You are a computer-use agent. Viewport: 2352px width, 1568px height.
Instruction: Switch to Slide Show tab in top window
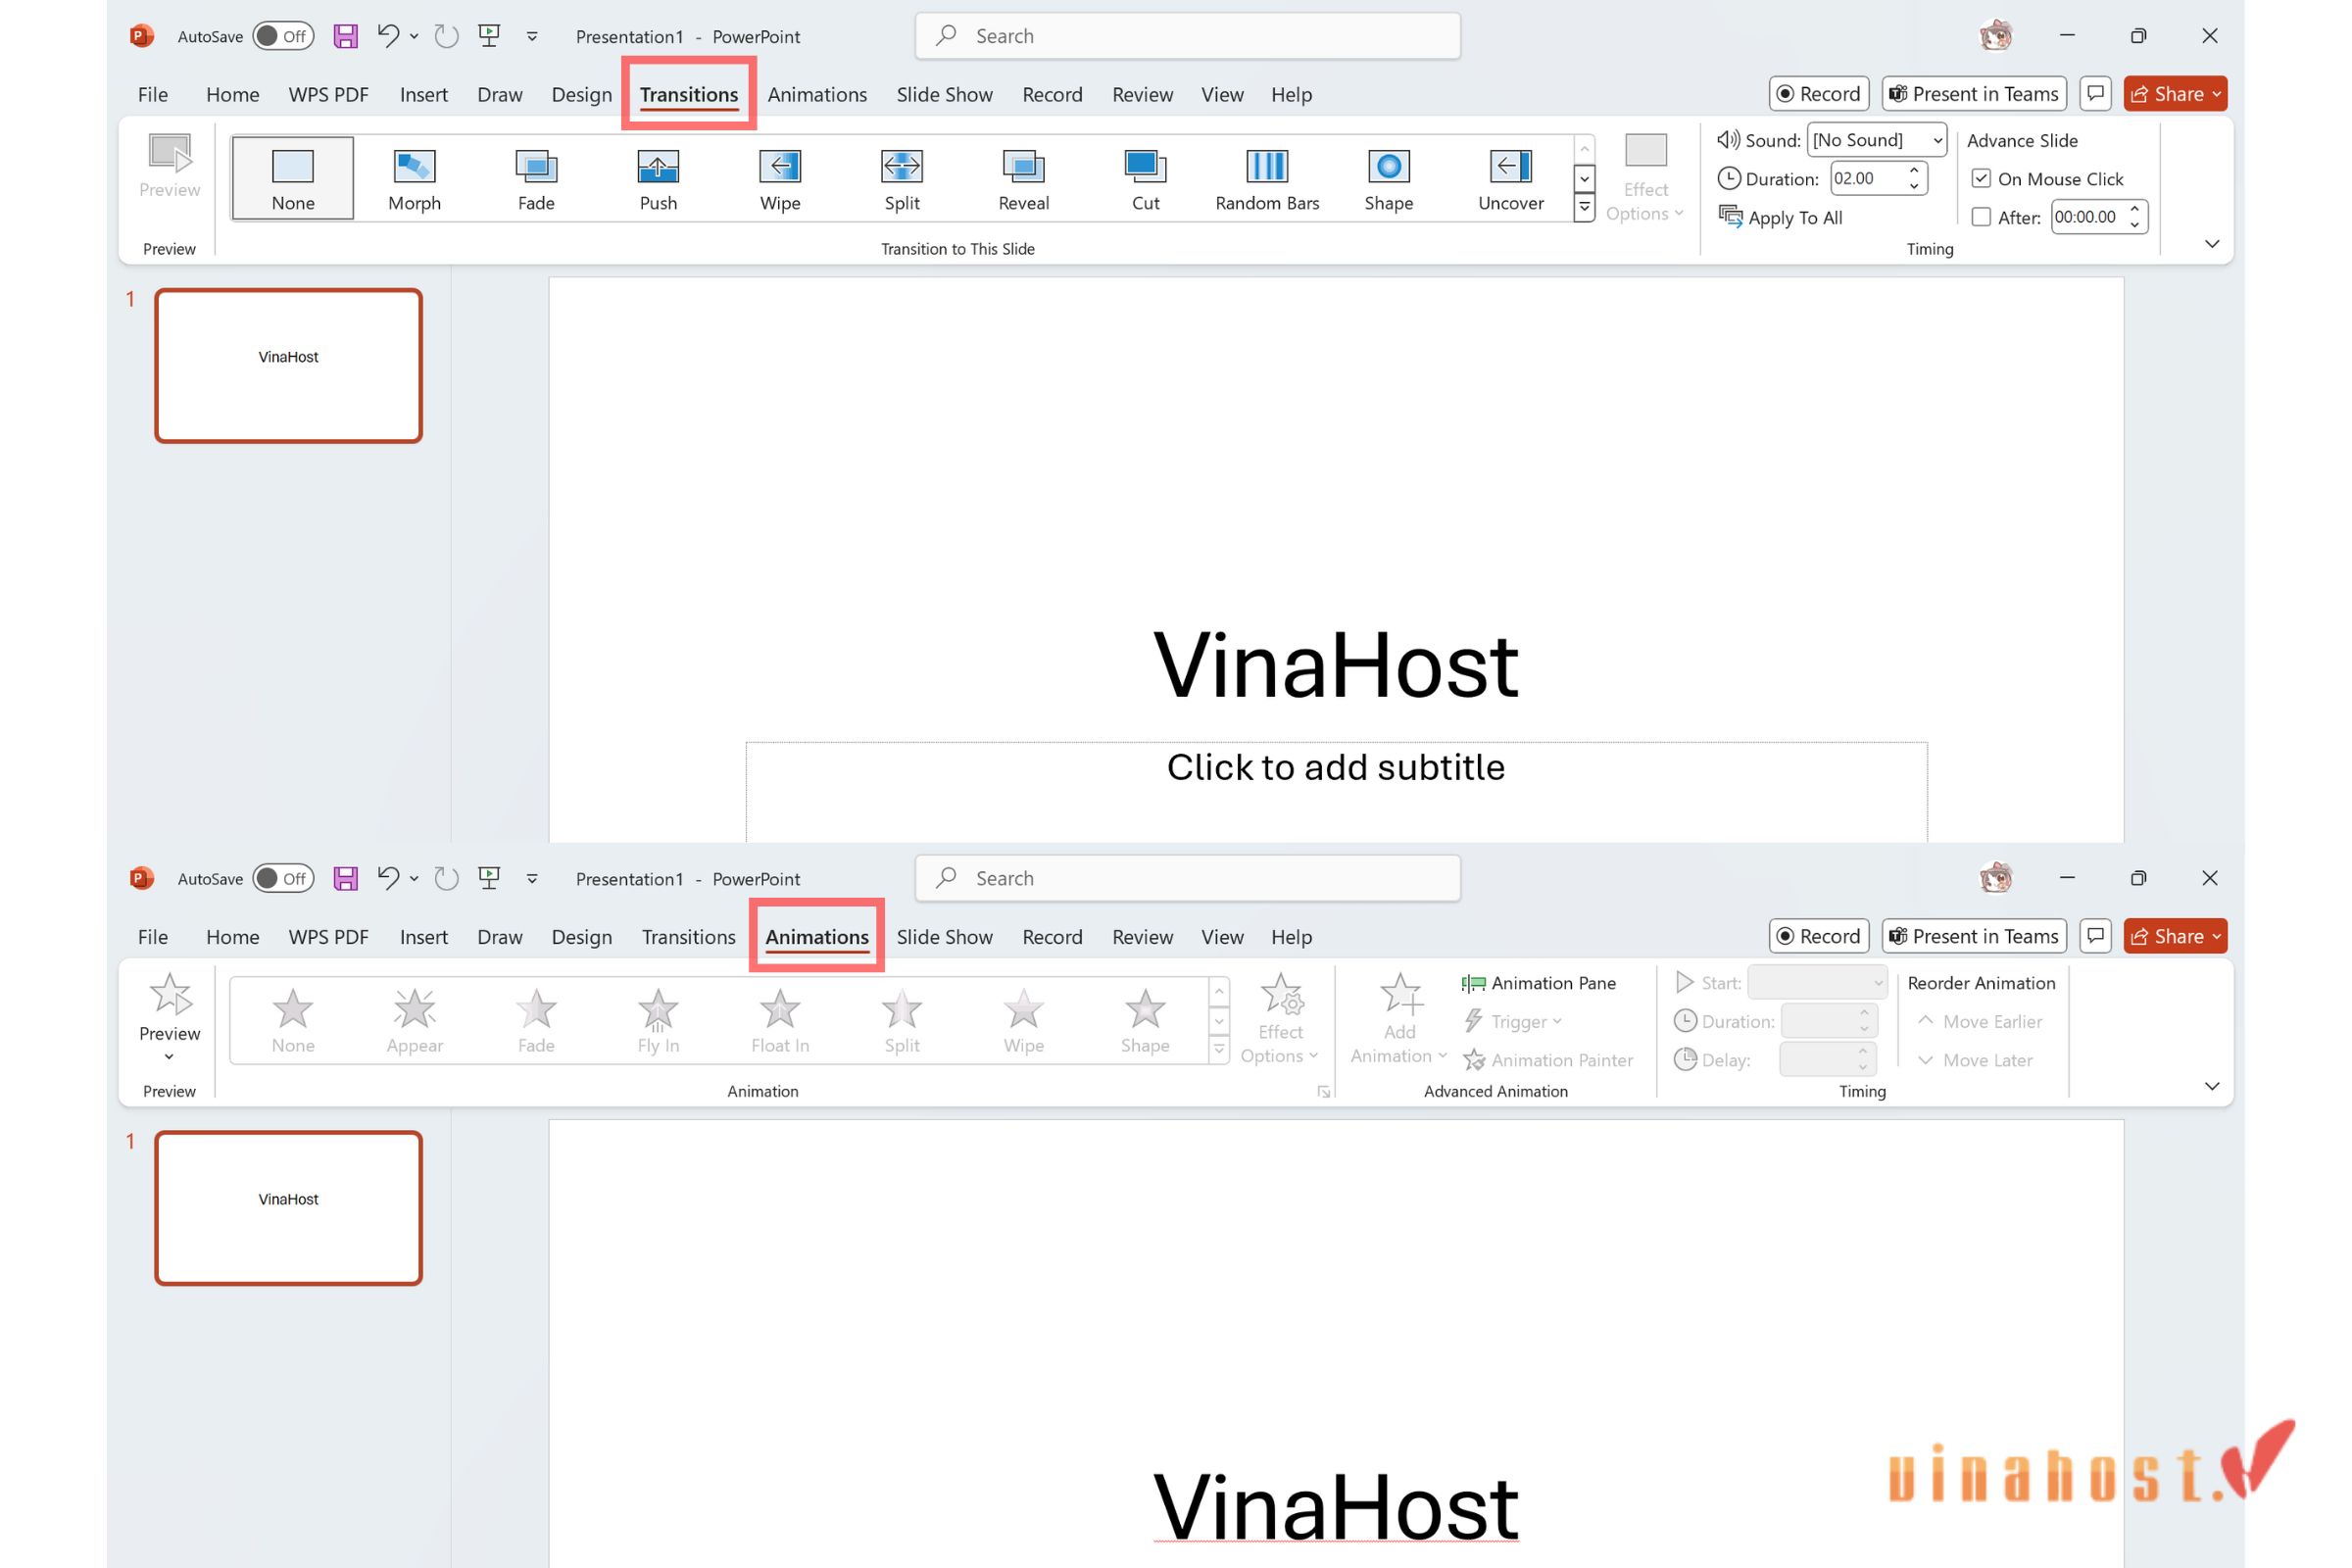coord(944,94)
